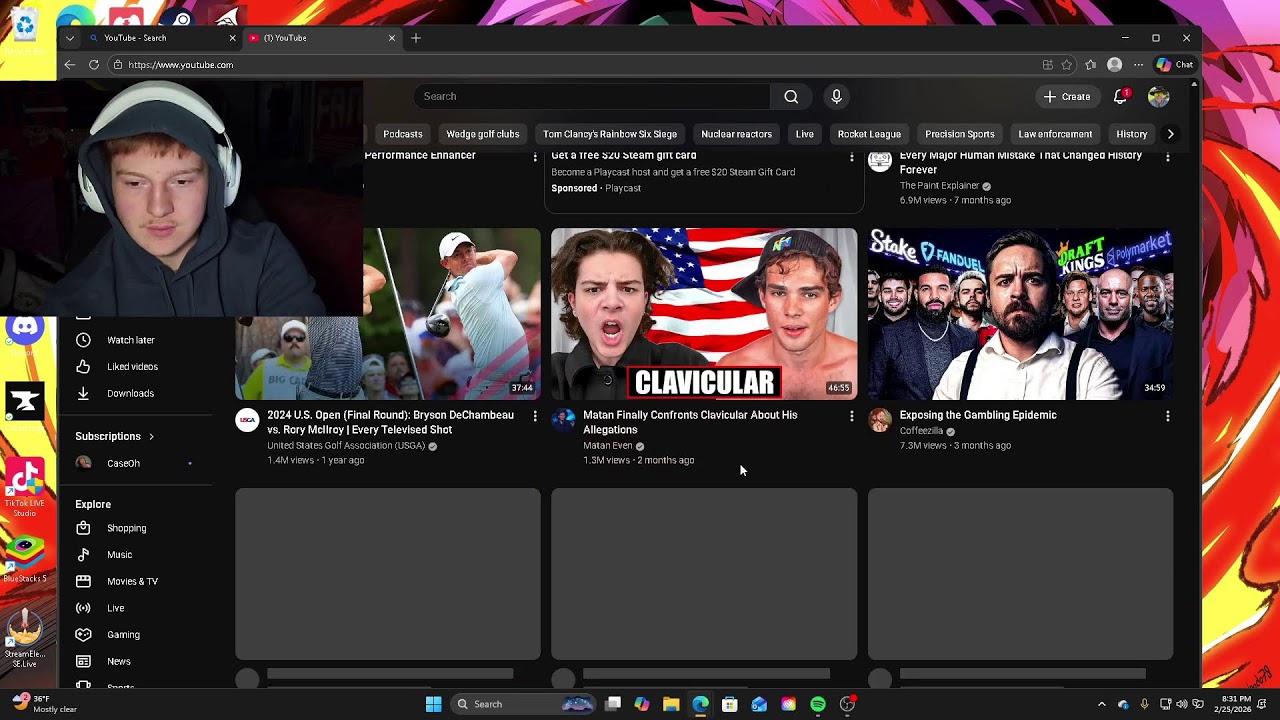
Task: Open a new browser tab
Action: tap(416, 38)
